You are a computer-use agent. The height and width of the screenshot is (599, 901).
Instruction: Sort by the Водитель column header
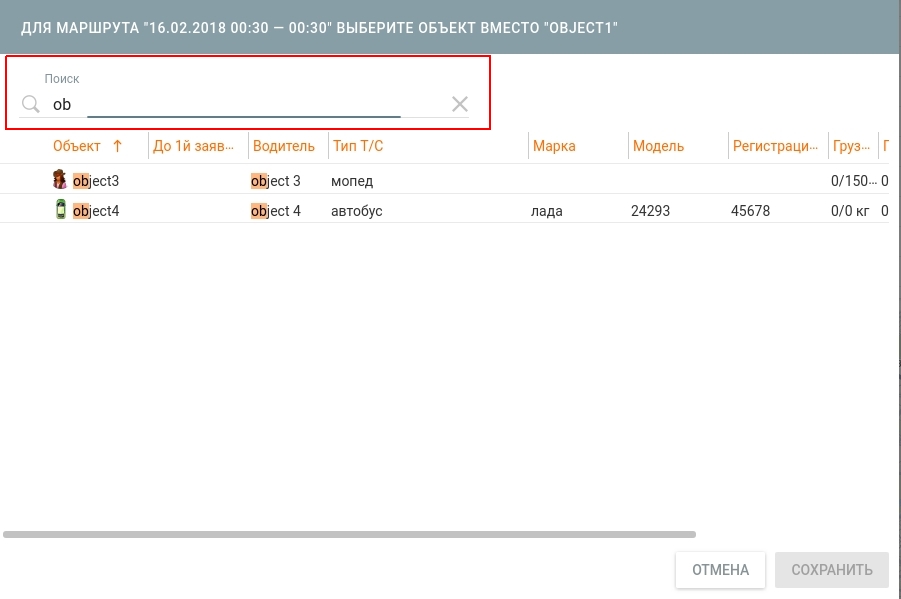[x=283, y=146]
